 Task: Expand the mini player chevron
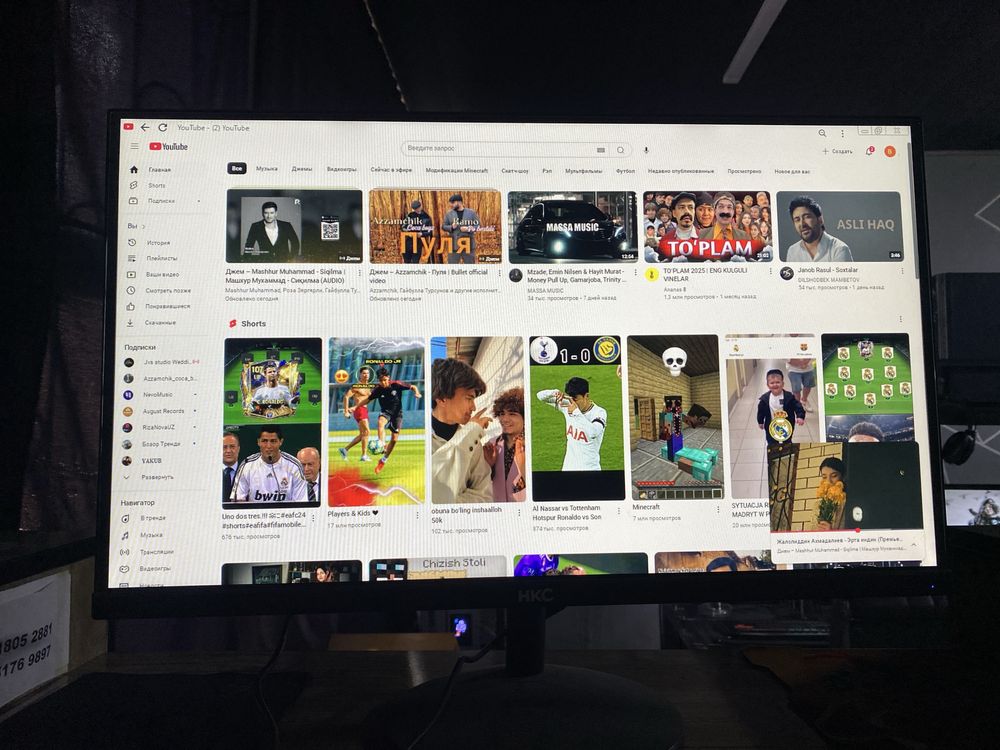pyautogui.click(x=913, y=545)
